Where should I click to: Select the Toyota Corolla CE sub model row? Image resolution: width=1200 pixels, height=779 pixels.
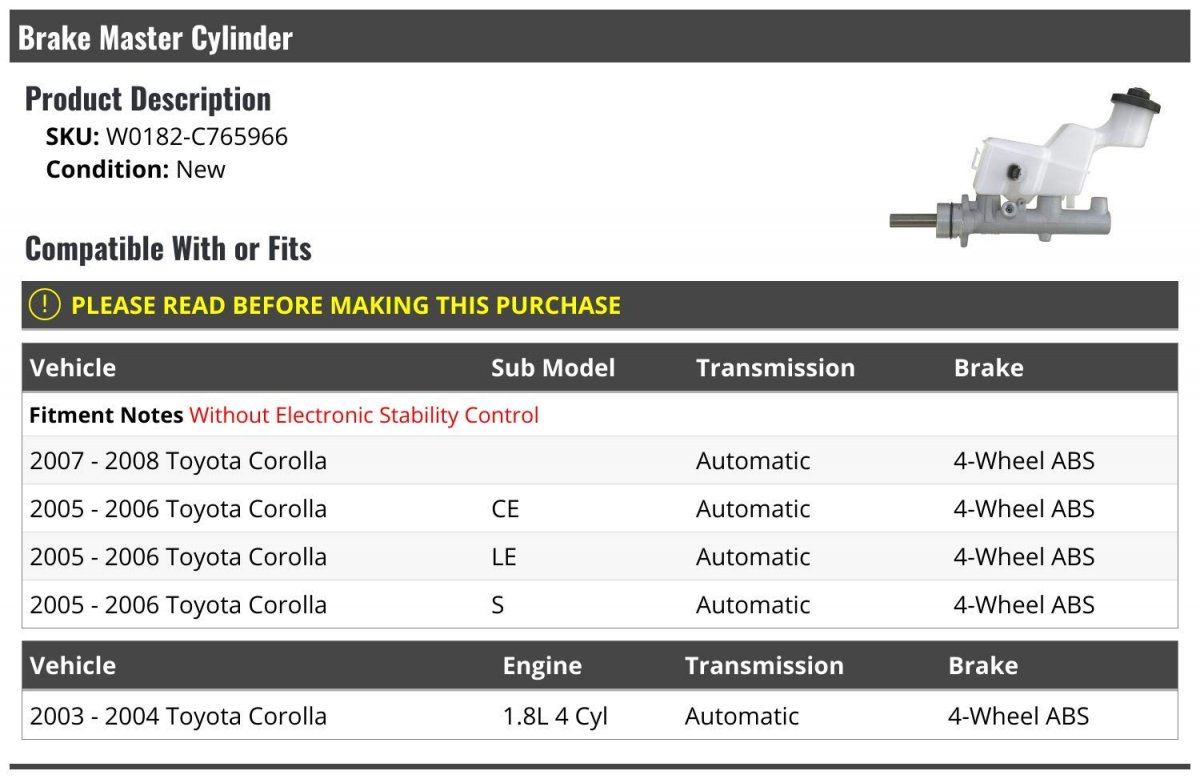tap(600, 509)
